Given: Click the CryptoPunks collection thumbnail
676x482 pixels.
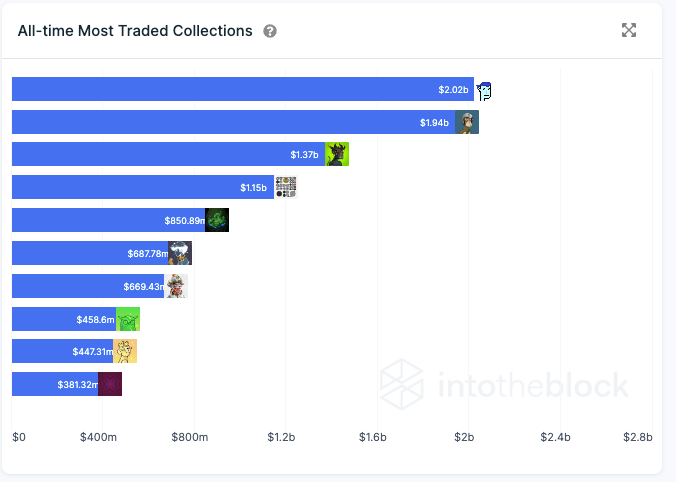Looking at the screenshot, I should point(485,90).
